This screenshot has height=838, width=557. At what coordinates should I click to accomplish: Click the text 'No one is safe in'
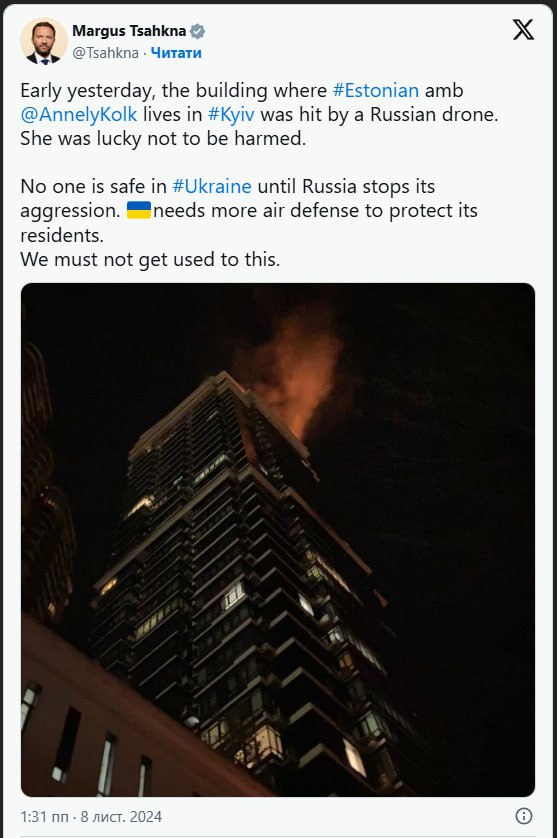coord(94,186)
